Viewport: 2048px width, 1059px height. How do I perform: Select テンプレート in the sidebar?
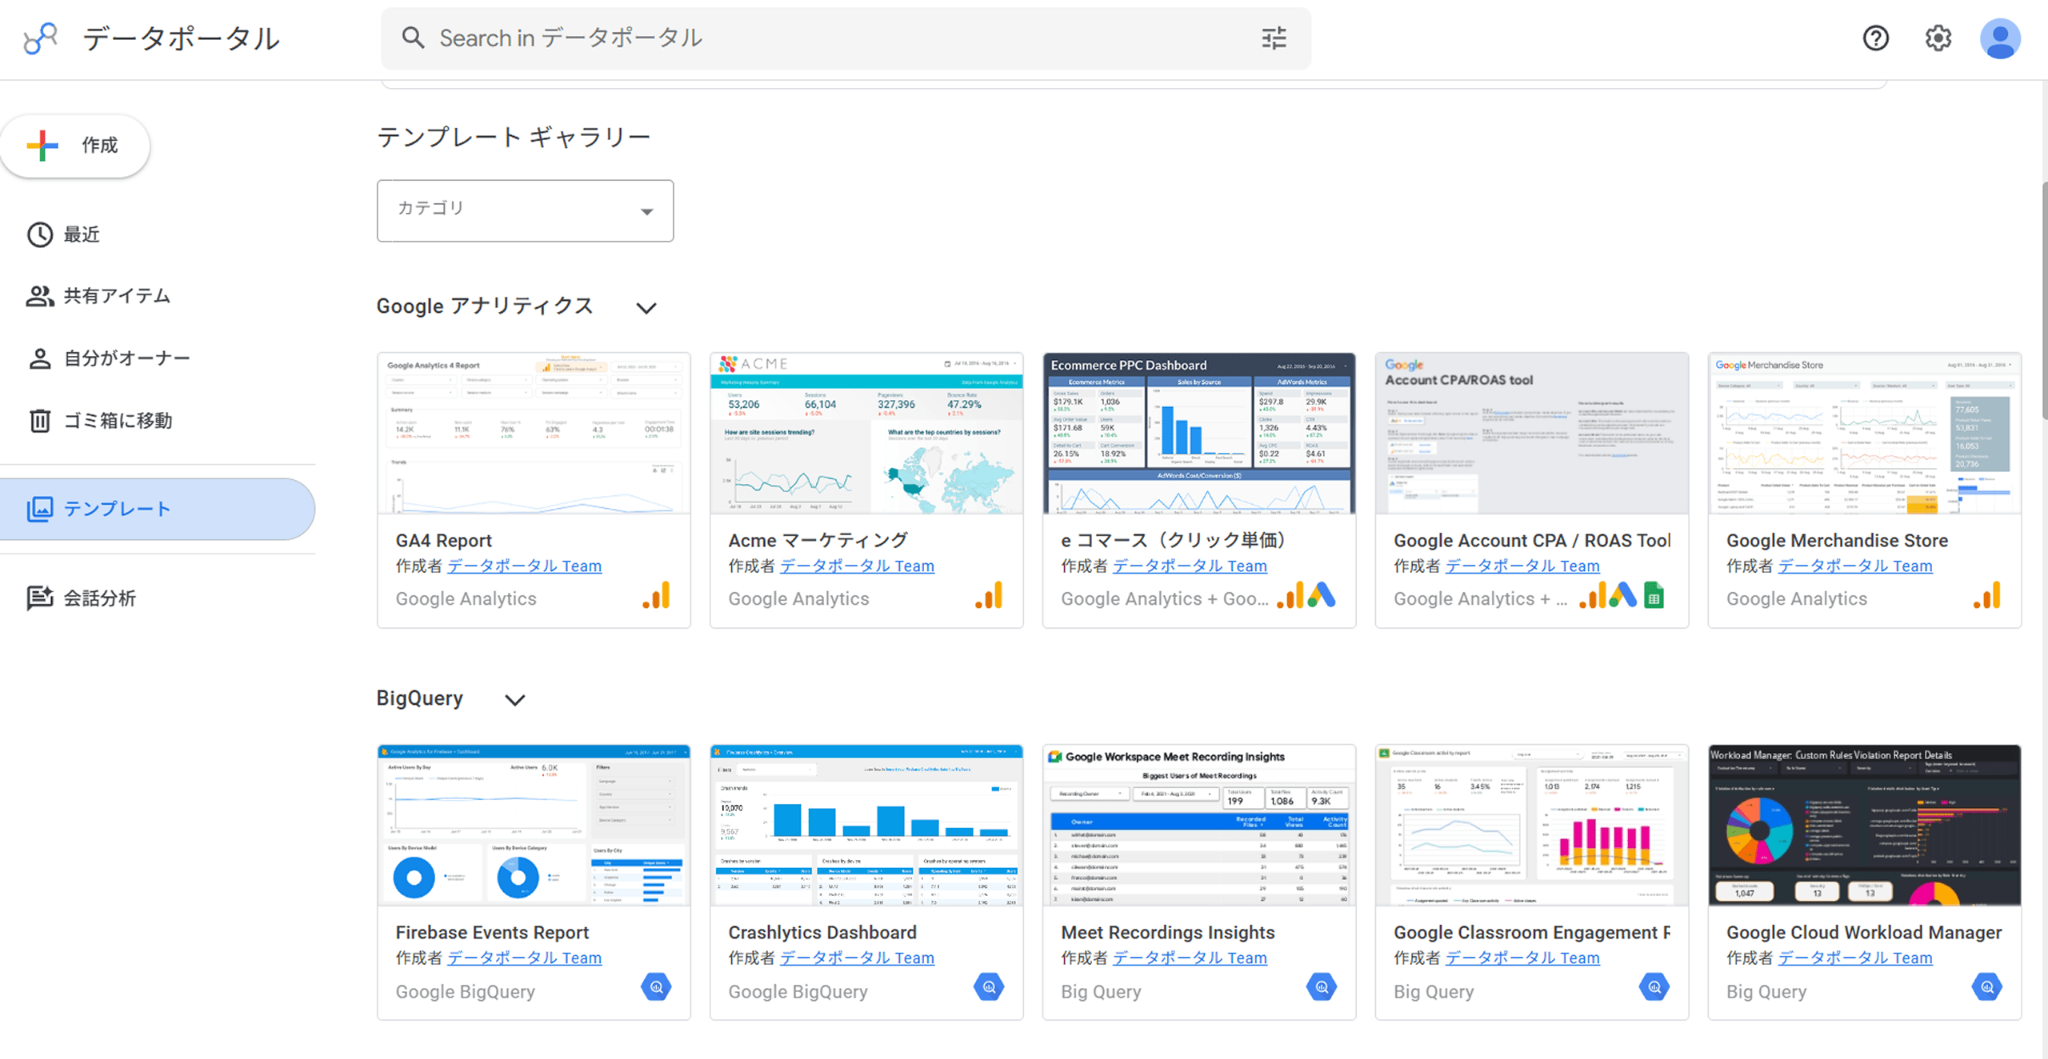click(158, 509)
